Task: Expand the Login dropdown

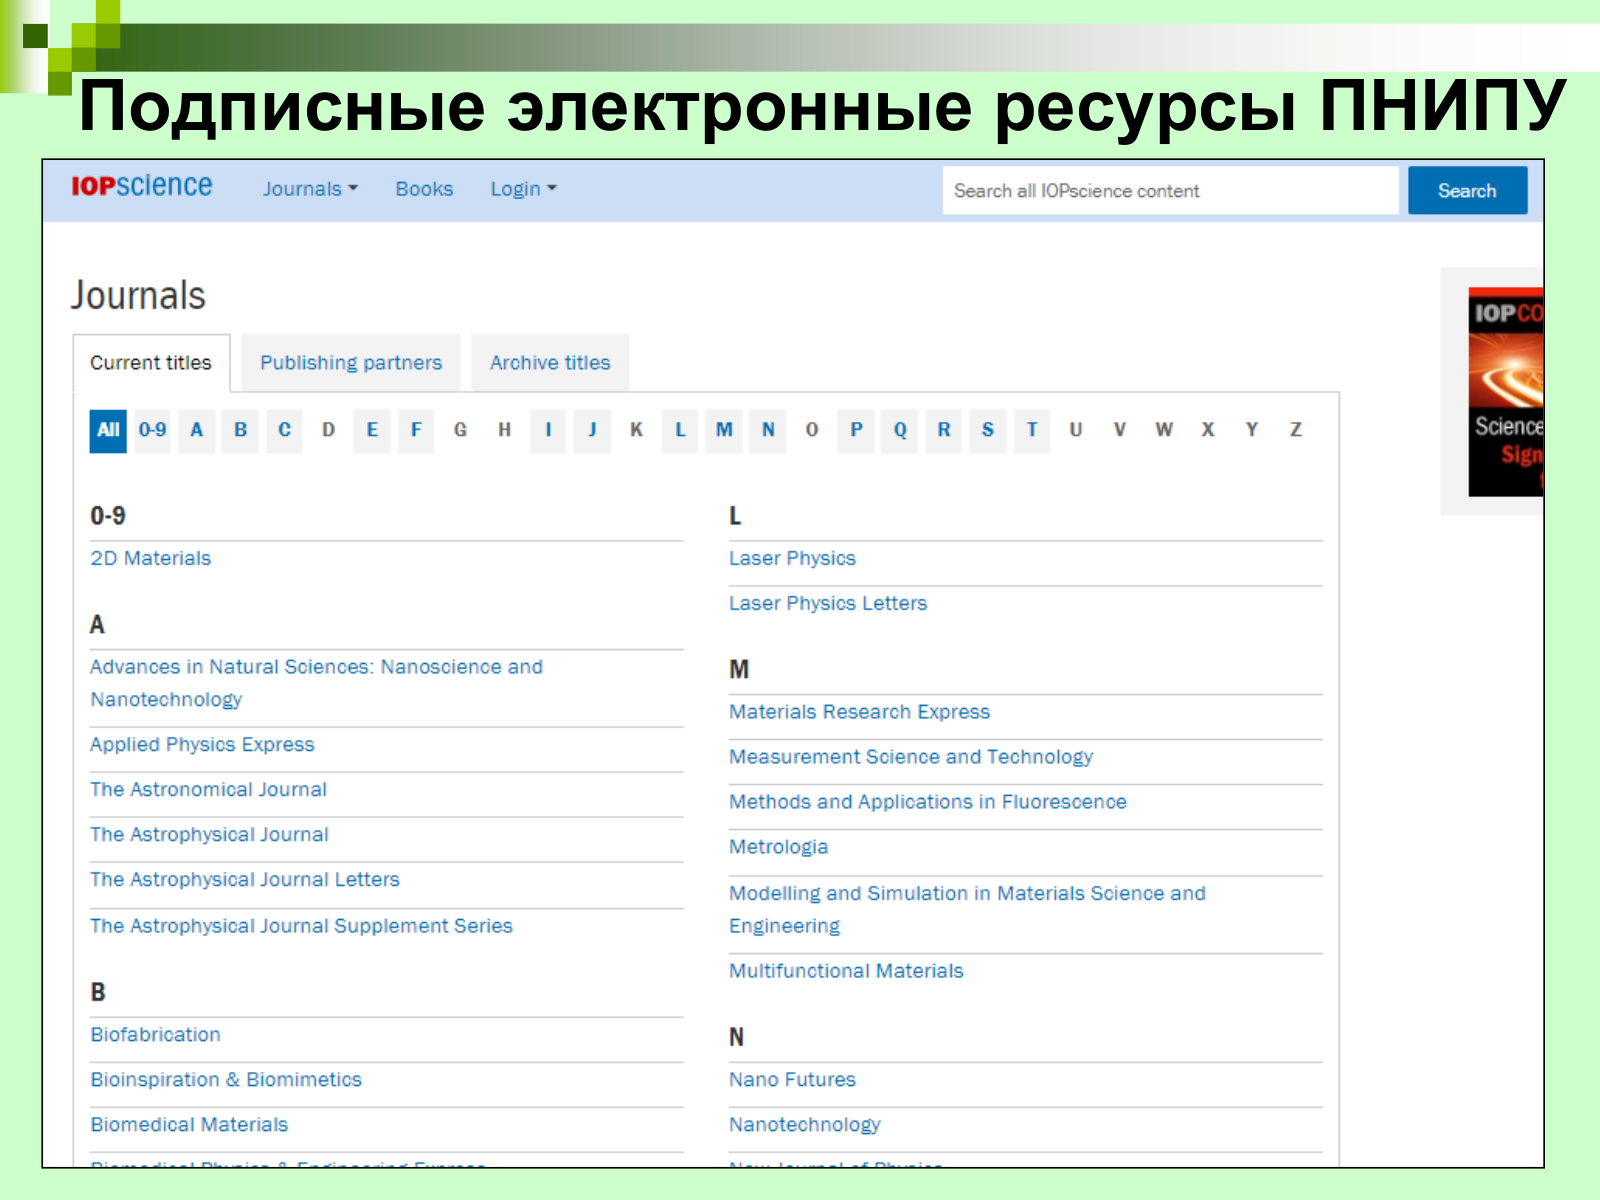Action: 523,189
